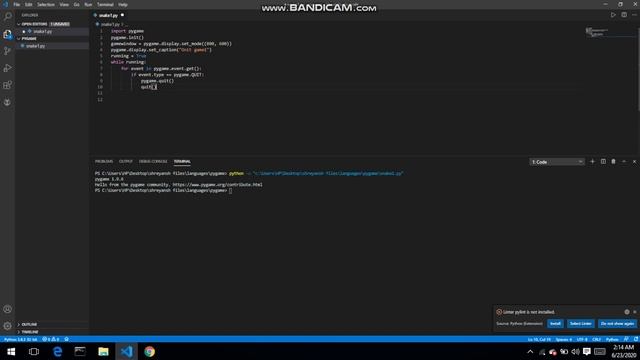The height and width of the screenshot is (360, 640).
Task: Open the Terminal menu
Action: pyautogui.click(x=105, y=4)
